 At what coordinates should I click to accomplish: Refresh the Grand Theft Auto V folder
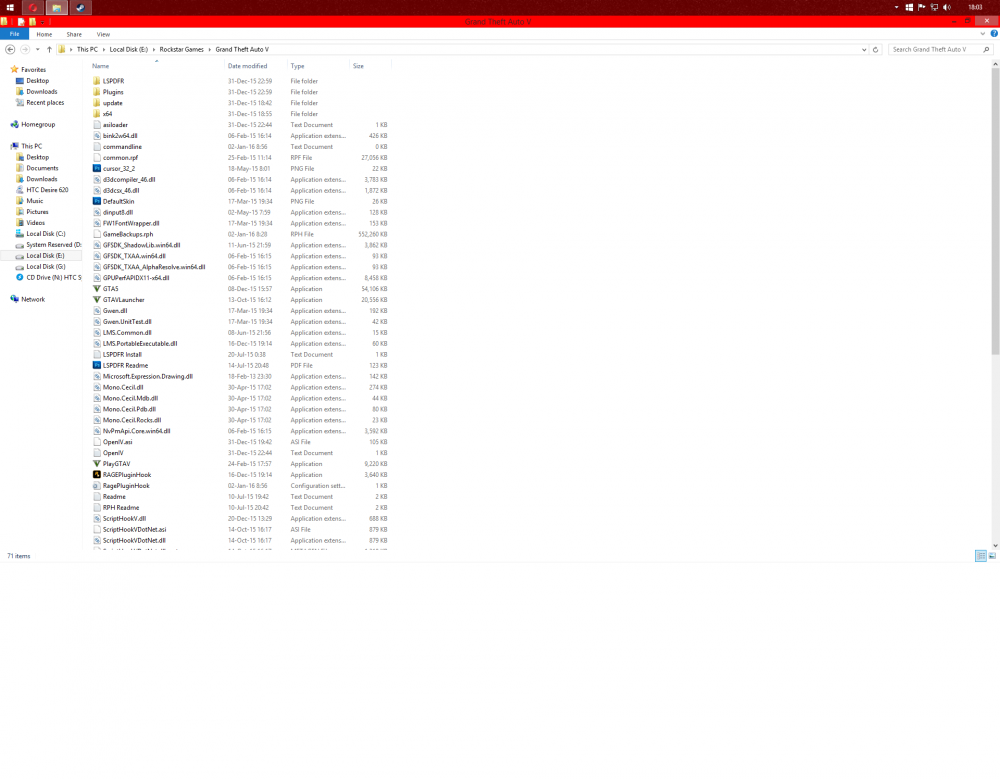pos(876,49)
